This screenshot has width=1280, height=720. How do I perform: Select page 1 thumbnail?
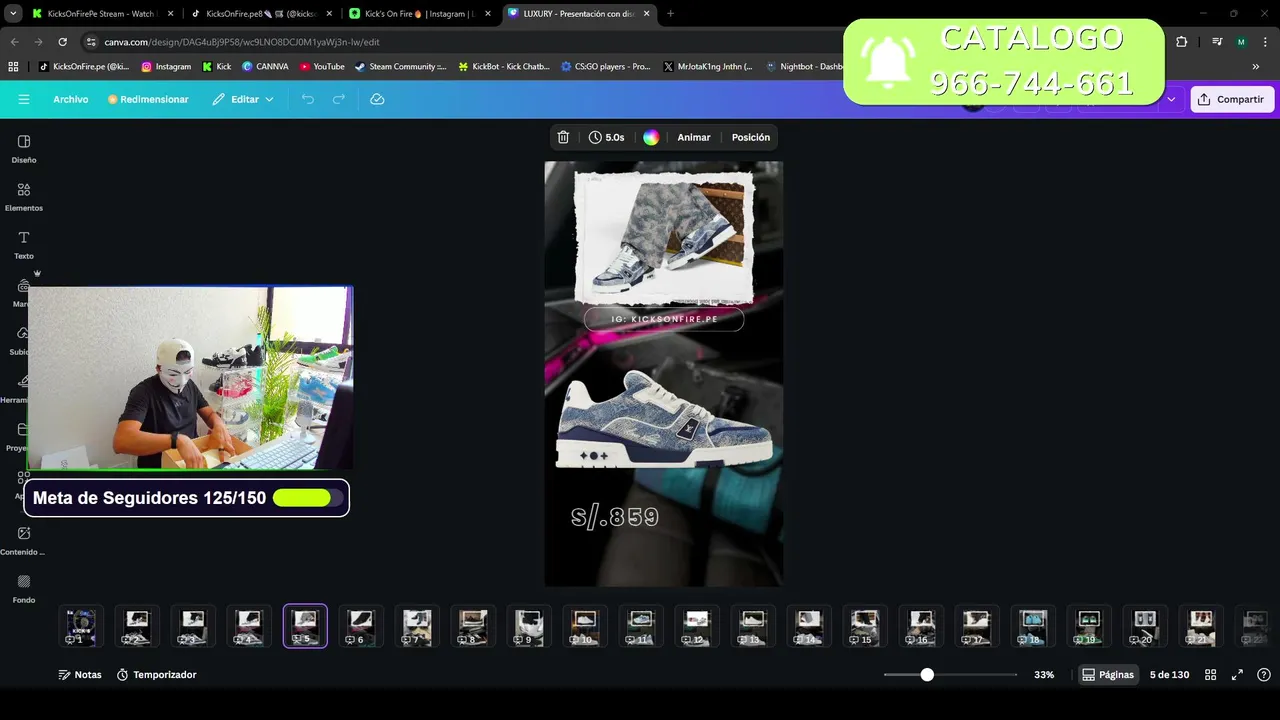81,626
